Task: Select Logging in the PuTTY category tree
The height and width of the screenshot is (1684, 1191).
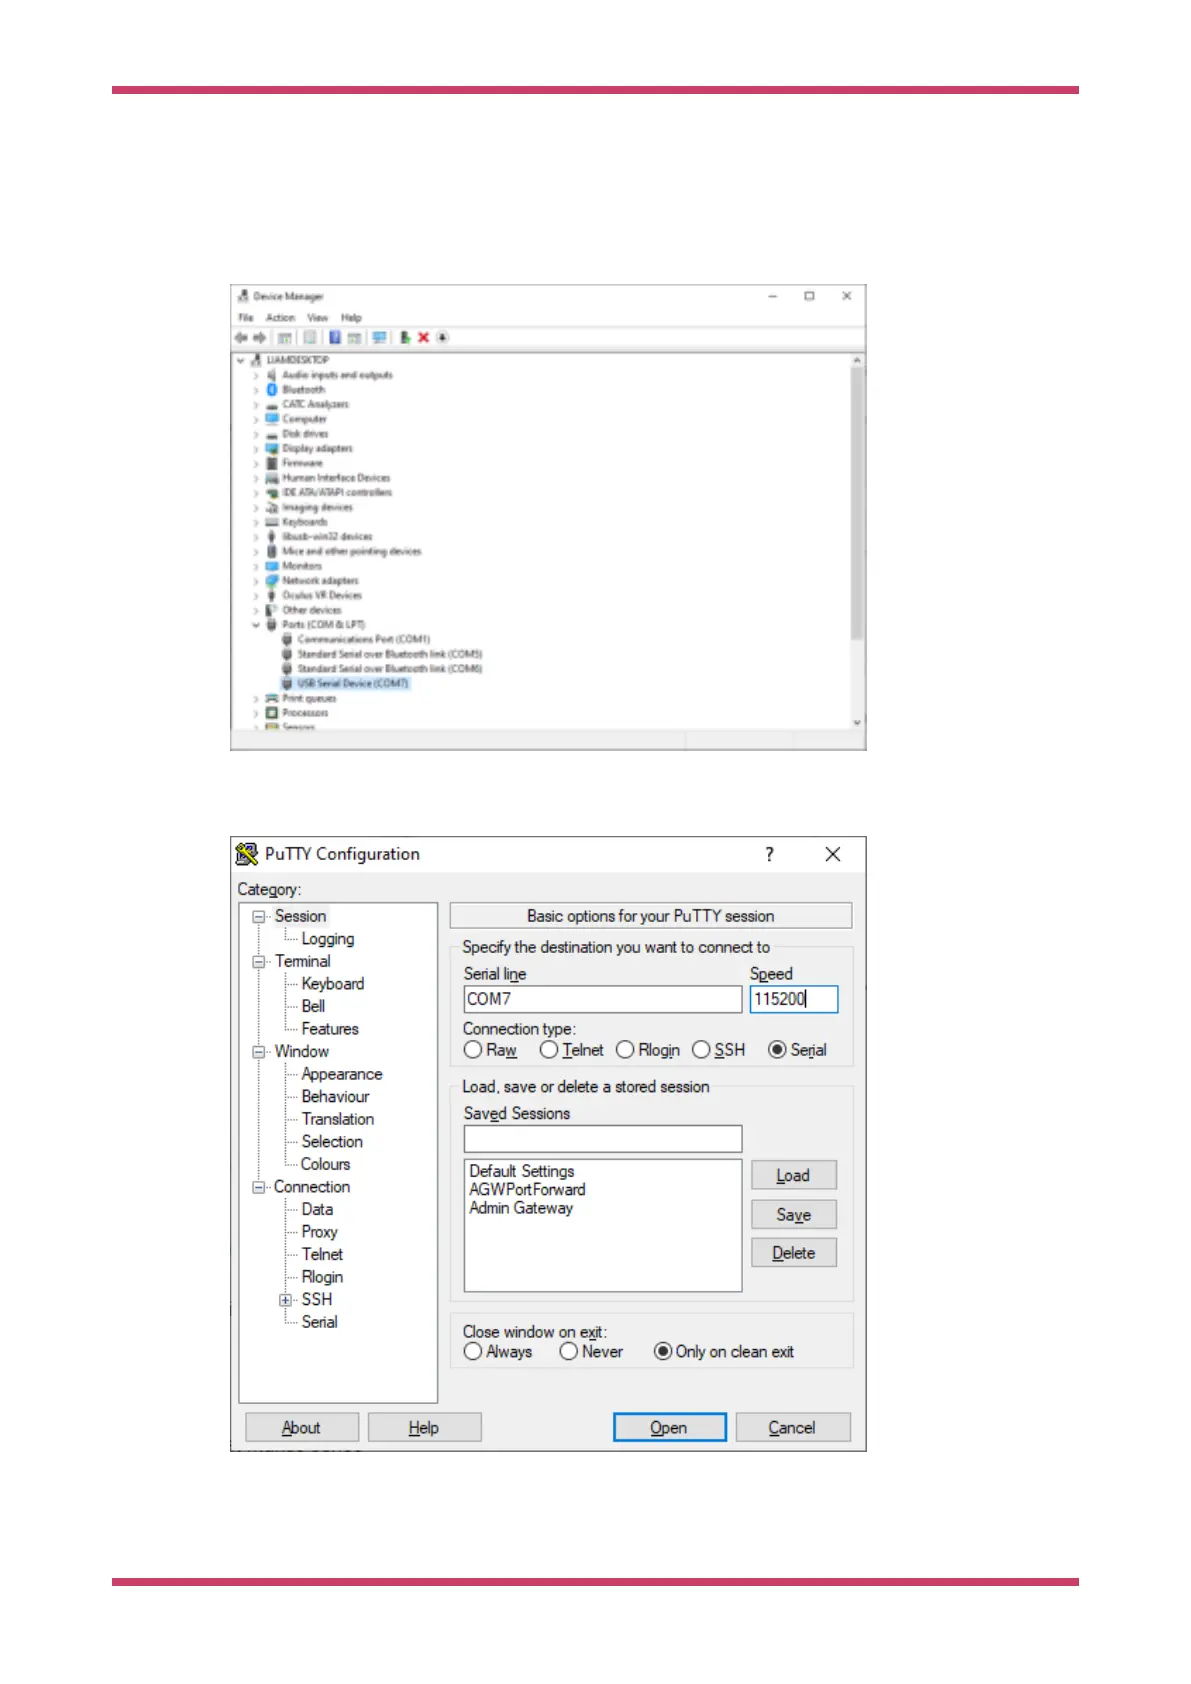Action: pos(327,939)
